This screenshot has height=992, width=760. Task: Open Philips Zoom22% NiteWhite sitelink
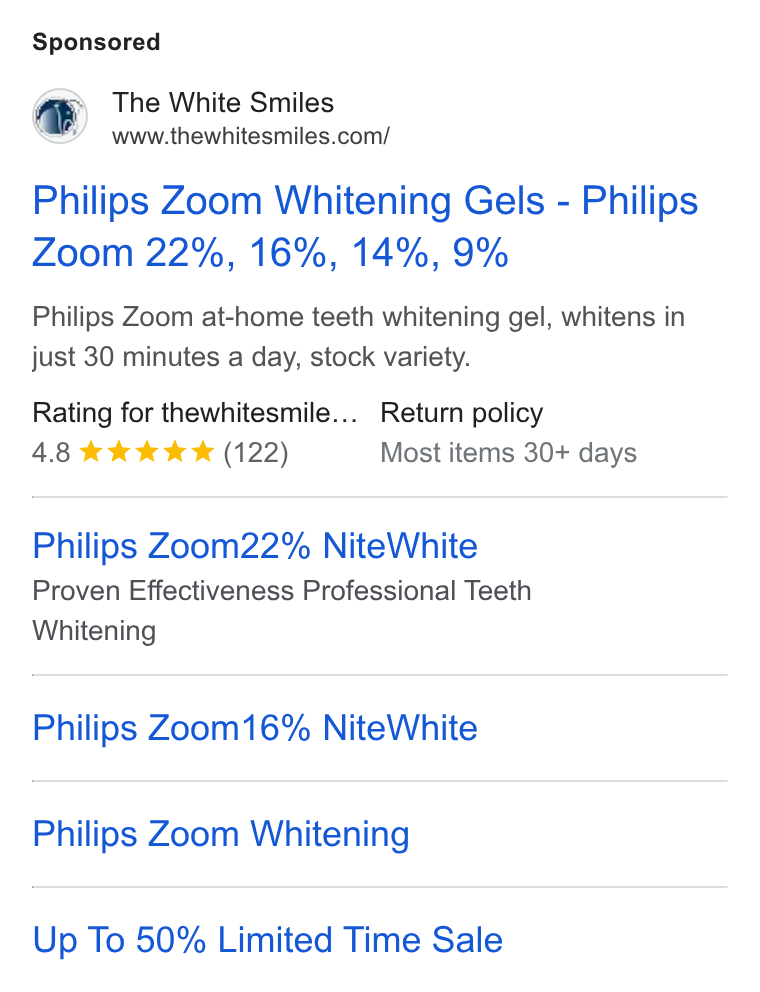(255, 546)
